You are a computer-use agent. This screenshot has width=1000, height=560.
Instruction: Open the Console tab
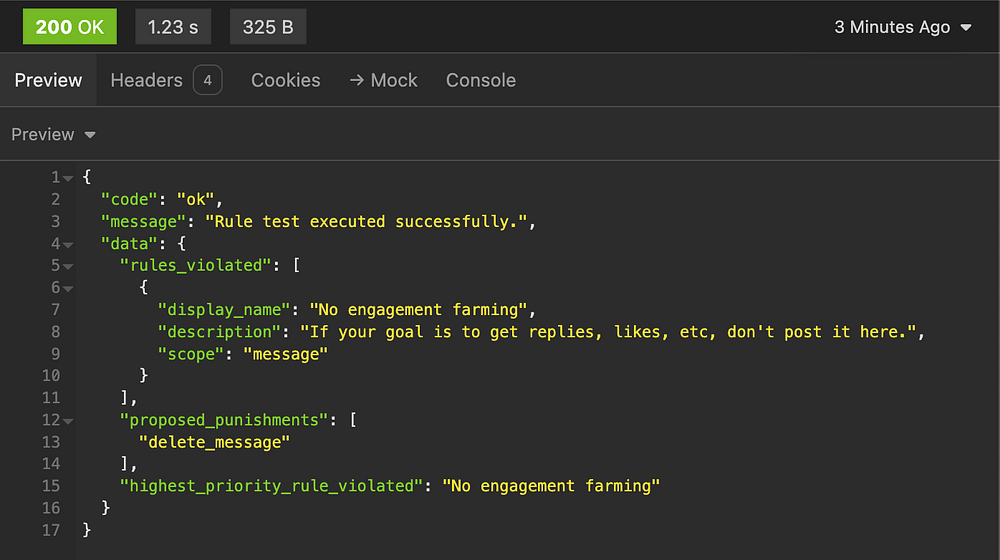pos(481,80)
